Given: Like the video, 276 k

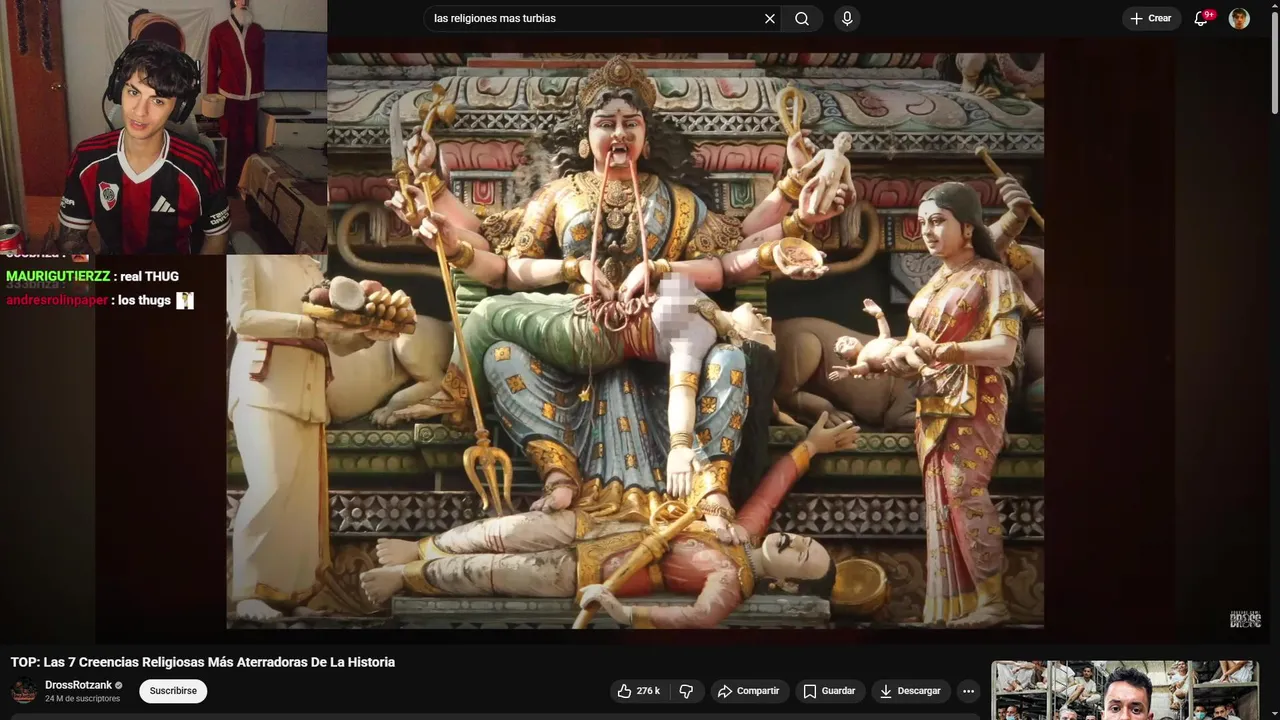Looking at the screenshot, I should [x=639, y=691].
